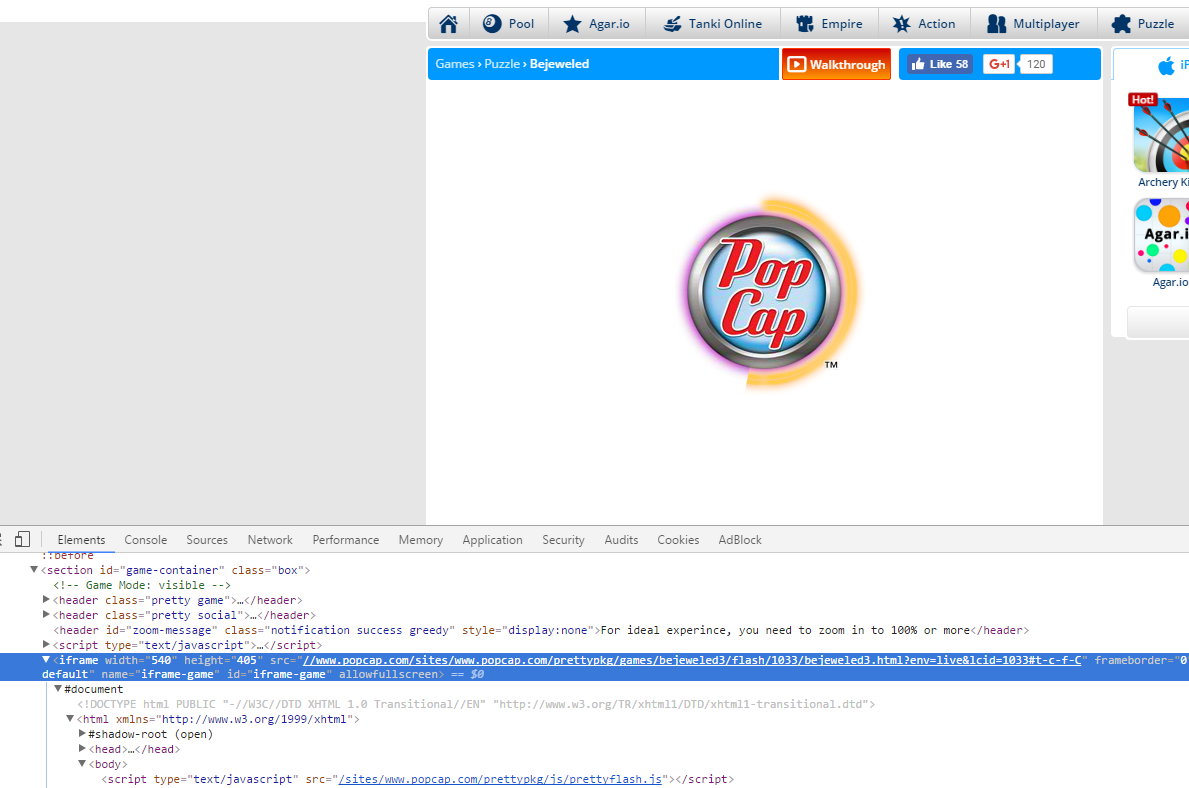Click the Puzzle breadcrumb link
This screenshot has width=1189, height=788.
(x=502, y=64)
